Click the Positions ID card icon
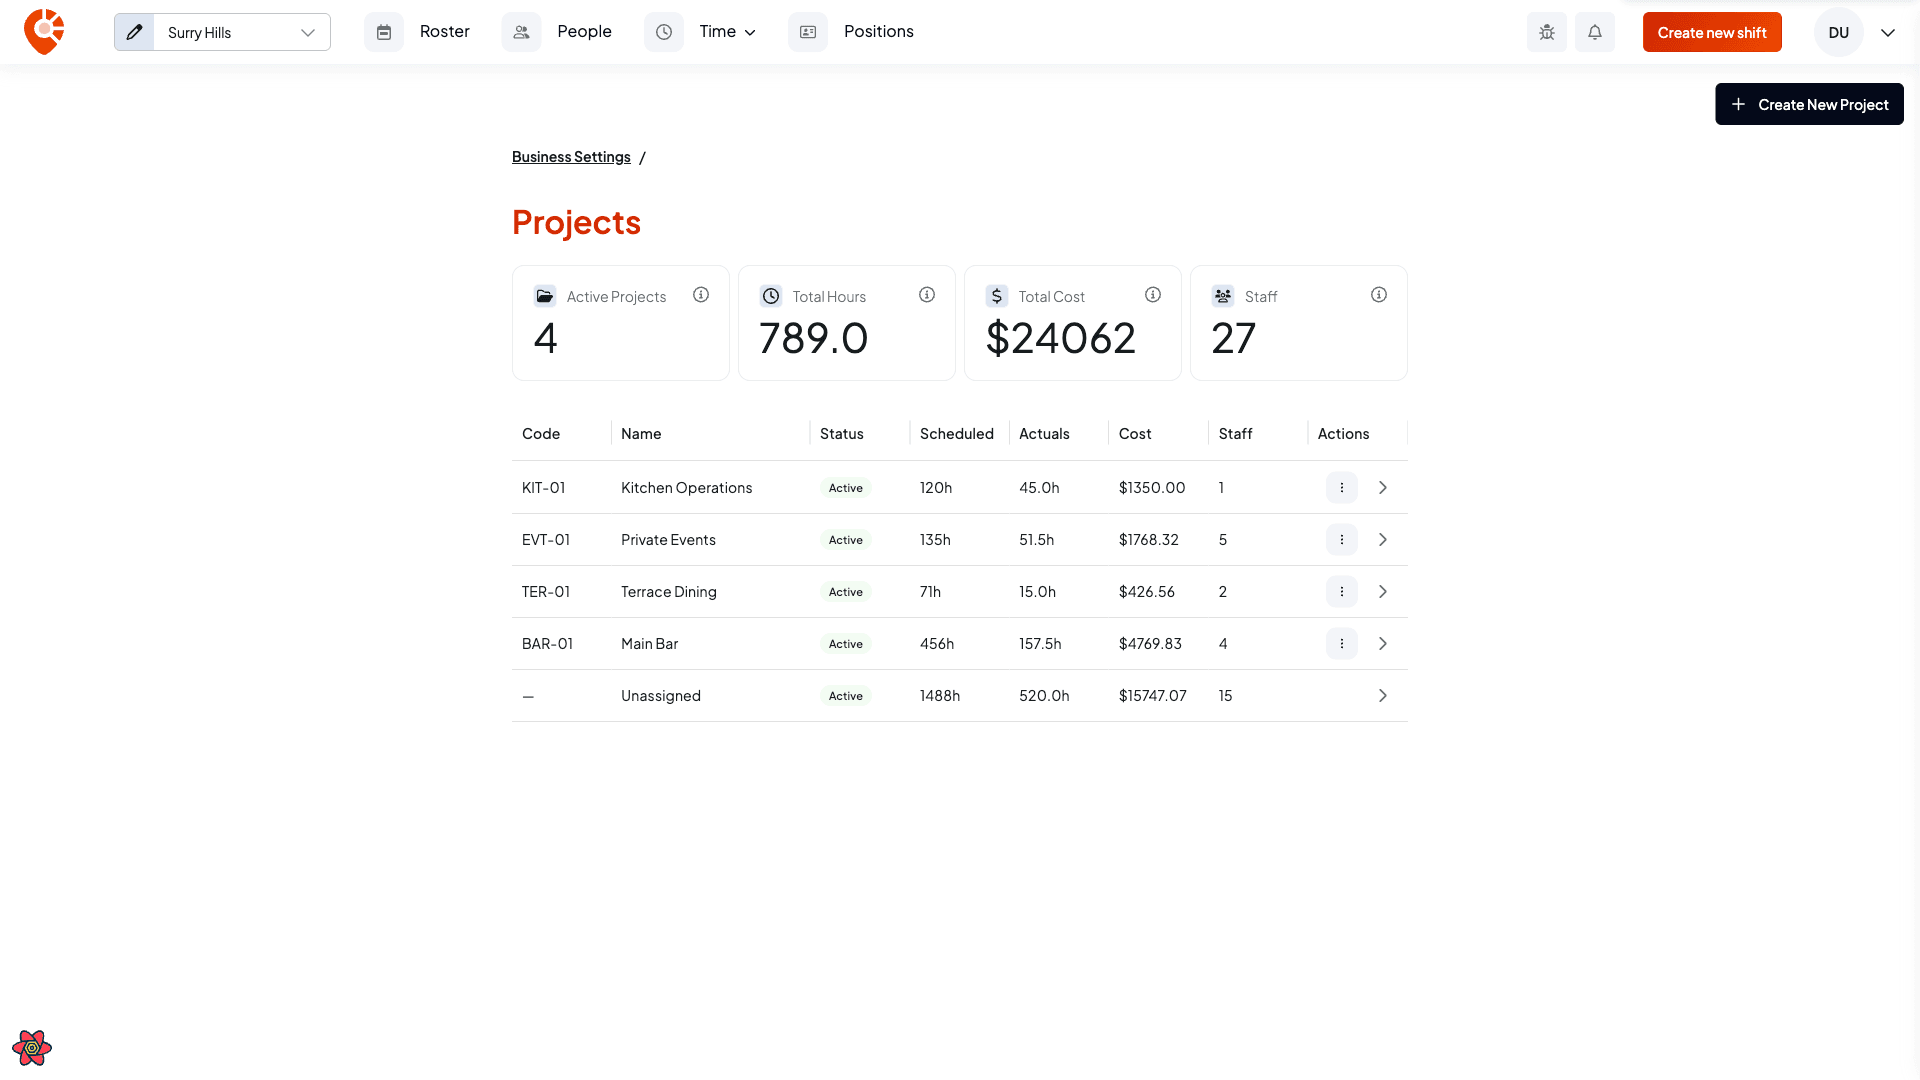 (808, 32)
